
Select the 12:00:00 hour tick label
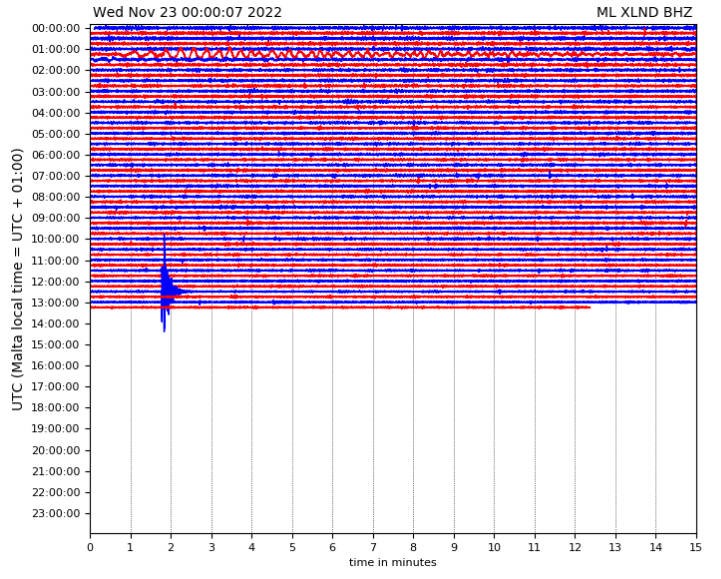click(x=56, y=282)
